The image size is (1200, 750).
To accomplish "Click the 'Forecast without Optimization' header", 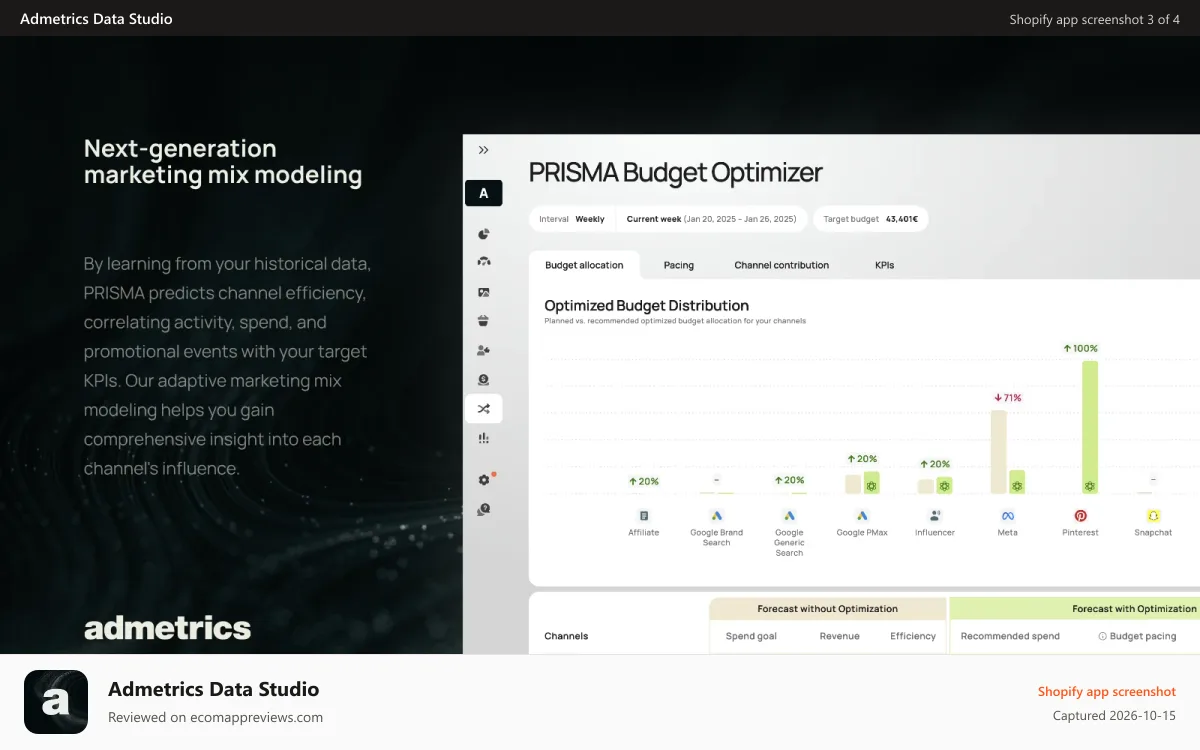I will pyautogui.click(x=828, y=608).
